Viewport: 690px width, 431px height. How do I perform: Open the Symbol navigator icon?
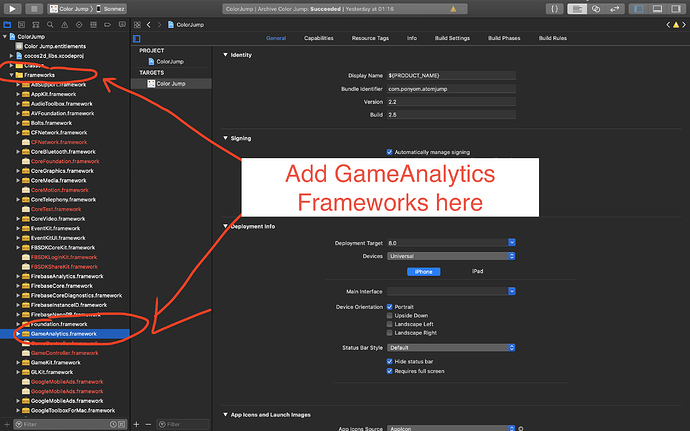(x=36, y=25)
